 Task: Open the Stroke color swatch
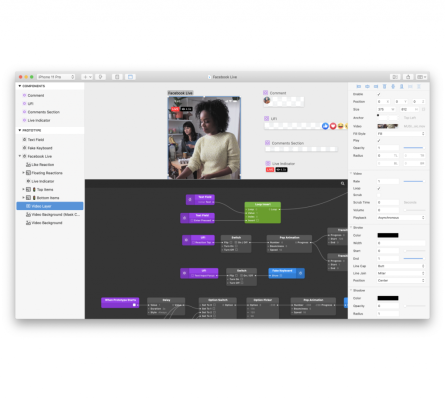pos(388,235)
